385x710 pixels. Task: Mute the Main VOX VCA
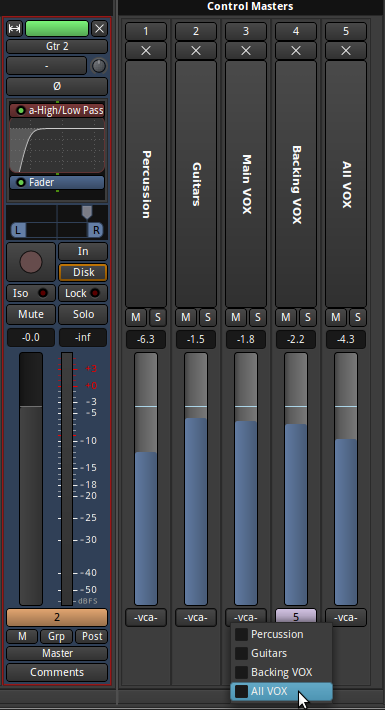(236, 317)
